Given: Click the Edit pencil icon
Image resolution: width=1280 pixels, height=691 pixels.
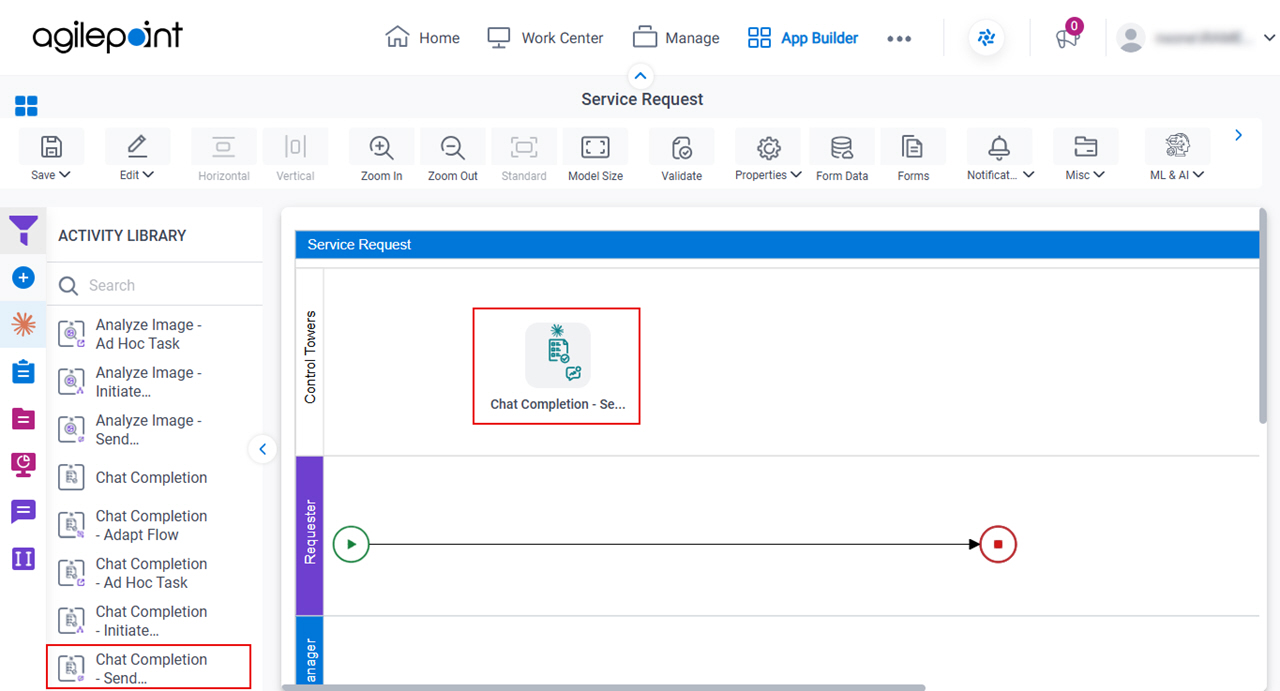Looking at the screenshot, I should tap(137, 147).
